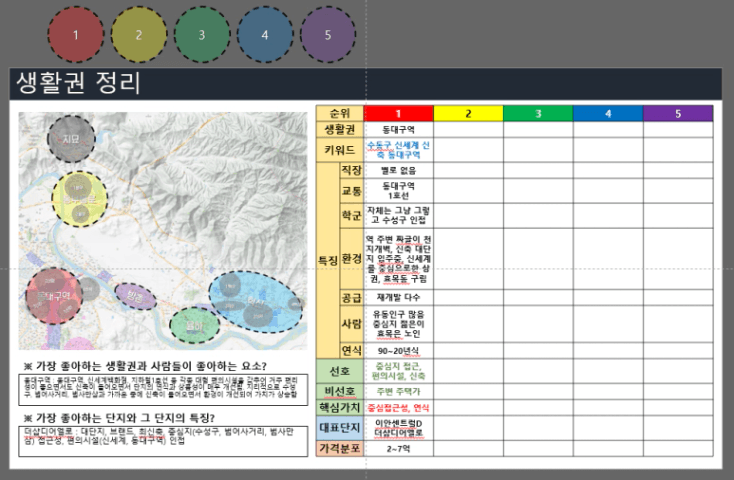Click the 환경 description cell in column 1
Image resolution: width=734 pixels, height=480 pixels.
coord(398,259)
